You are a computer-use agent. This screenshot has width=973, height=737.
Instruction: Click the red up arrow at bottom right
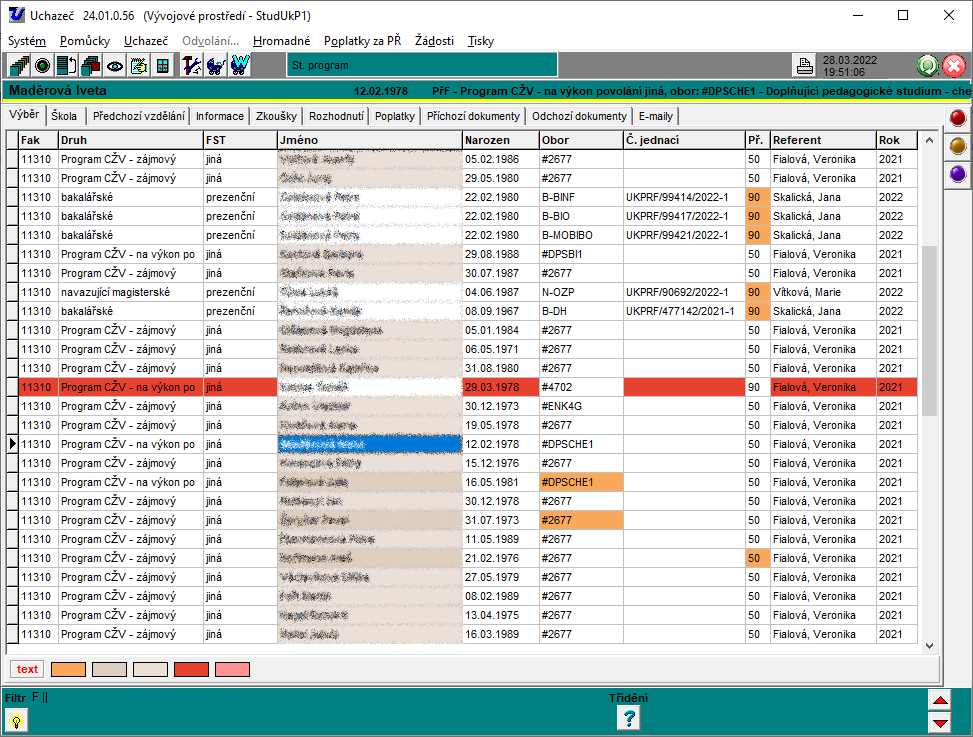point(939,700)
